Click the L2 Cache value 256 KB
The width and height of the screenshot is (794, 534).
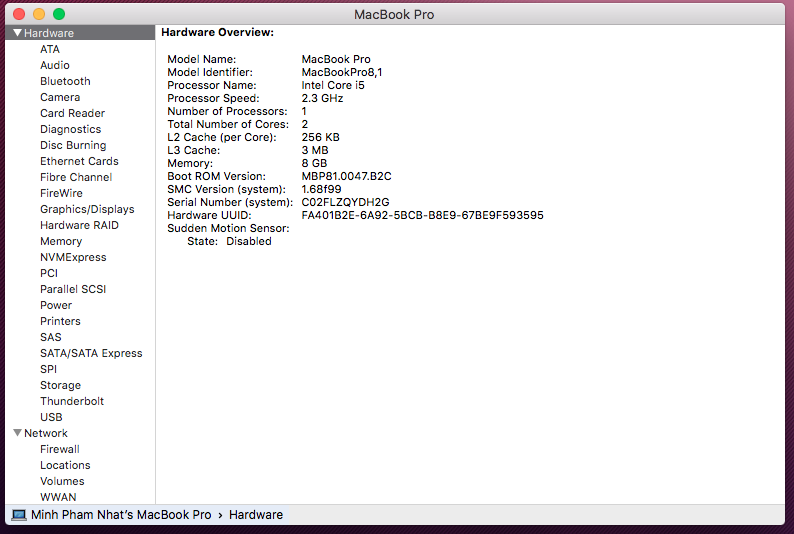[x=320, y=137]
